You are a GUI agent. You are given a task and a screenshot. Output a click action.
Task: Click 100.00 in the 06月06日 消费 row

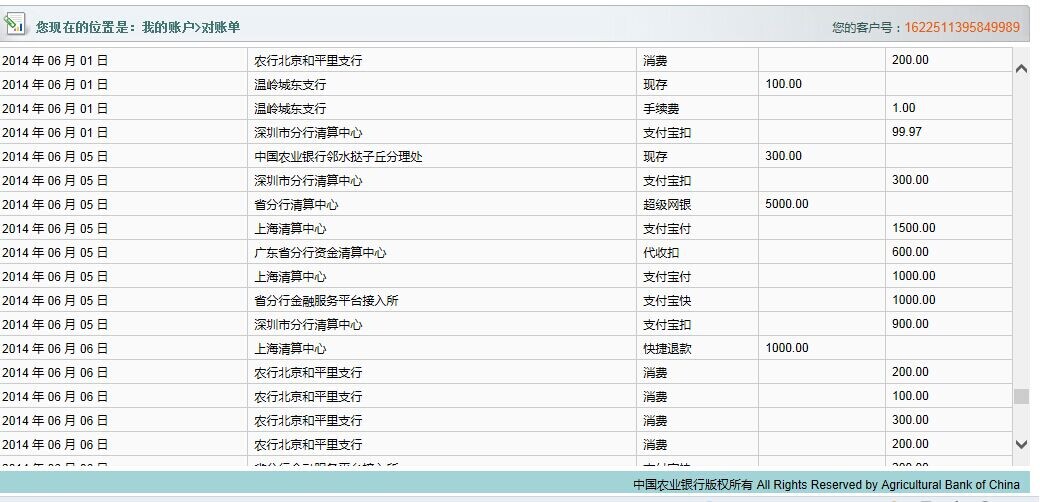[910, 396]
